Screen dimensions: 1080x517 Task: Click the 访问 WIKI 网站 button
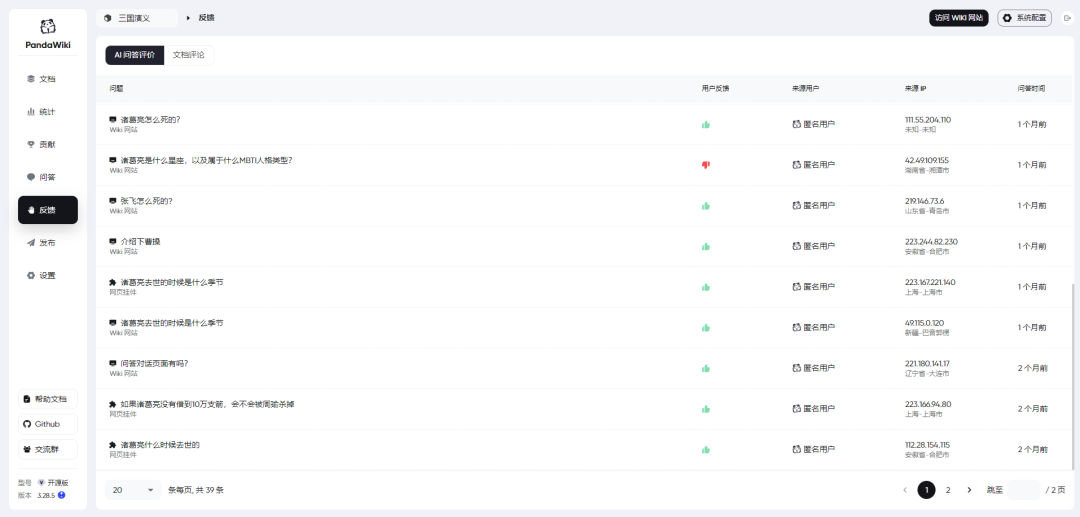coord(958,18)
